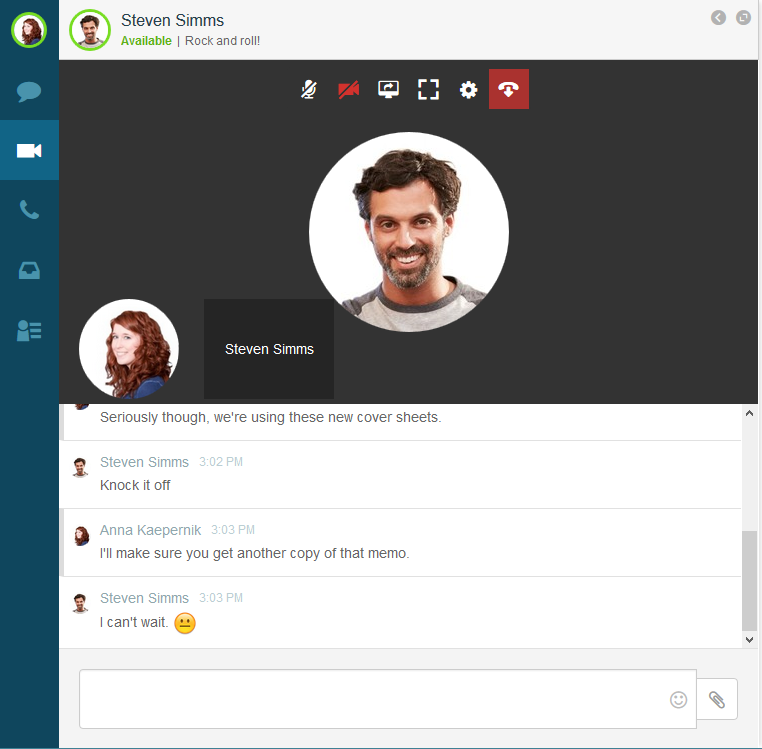Enter fullscreen video mode

pos(428,89)
